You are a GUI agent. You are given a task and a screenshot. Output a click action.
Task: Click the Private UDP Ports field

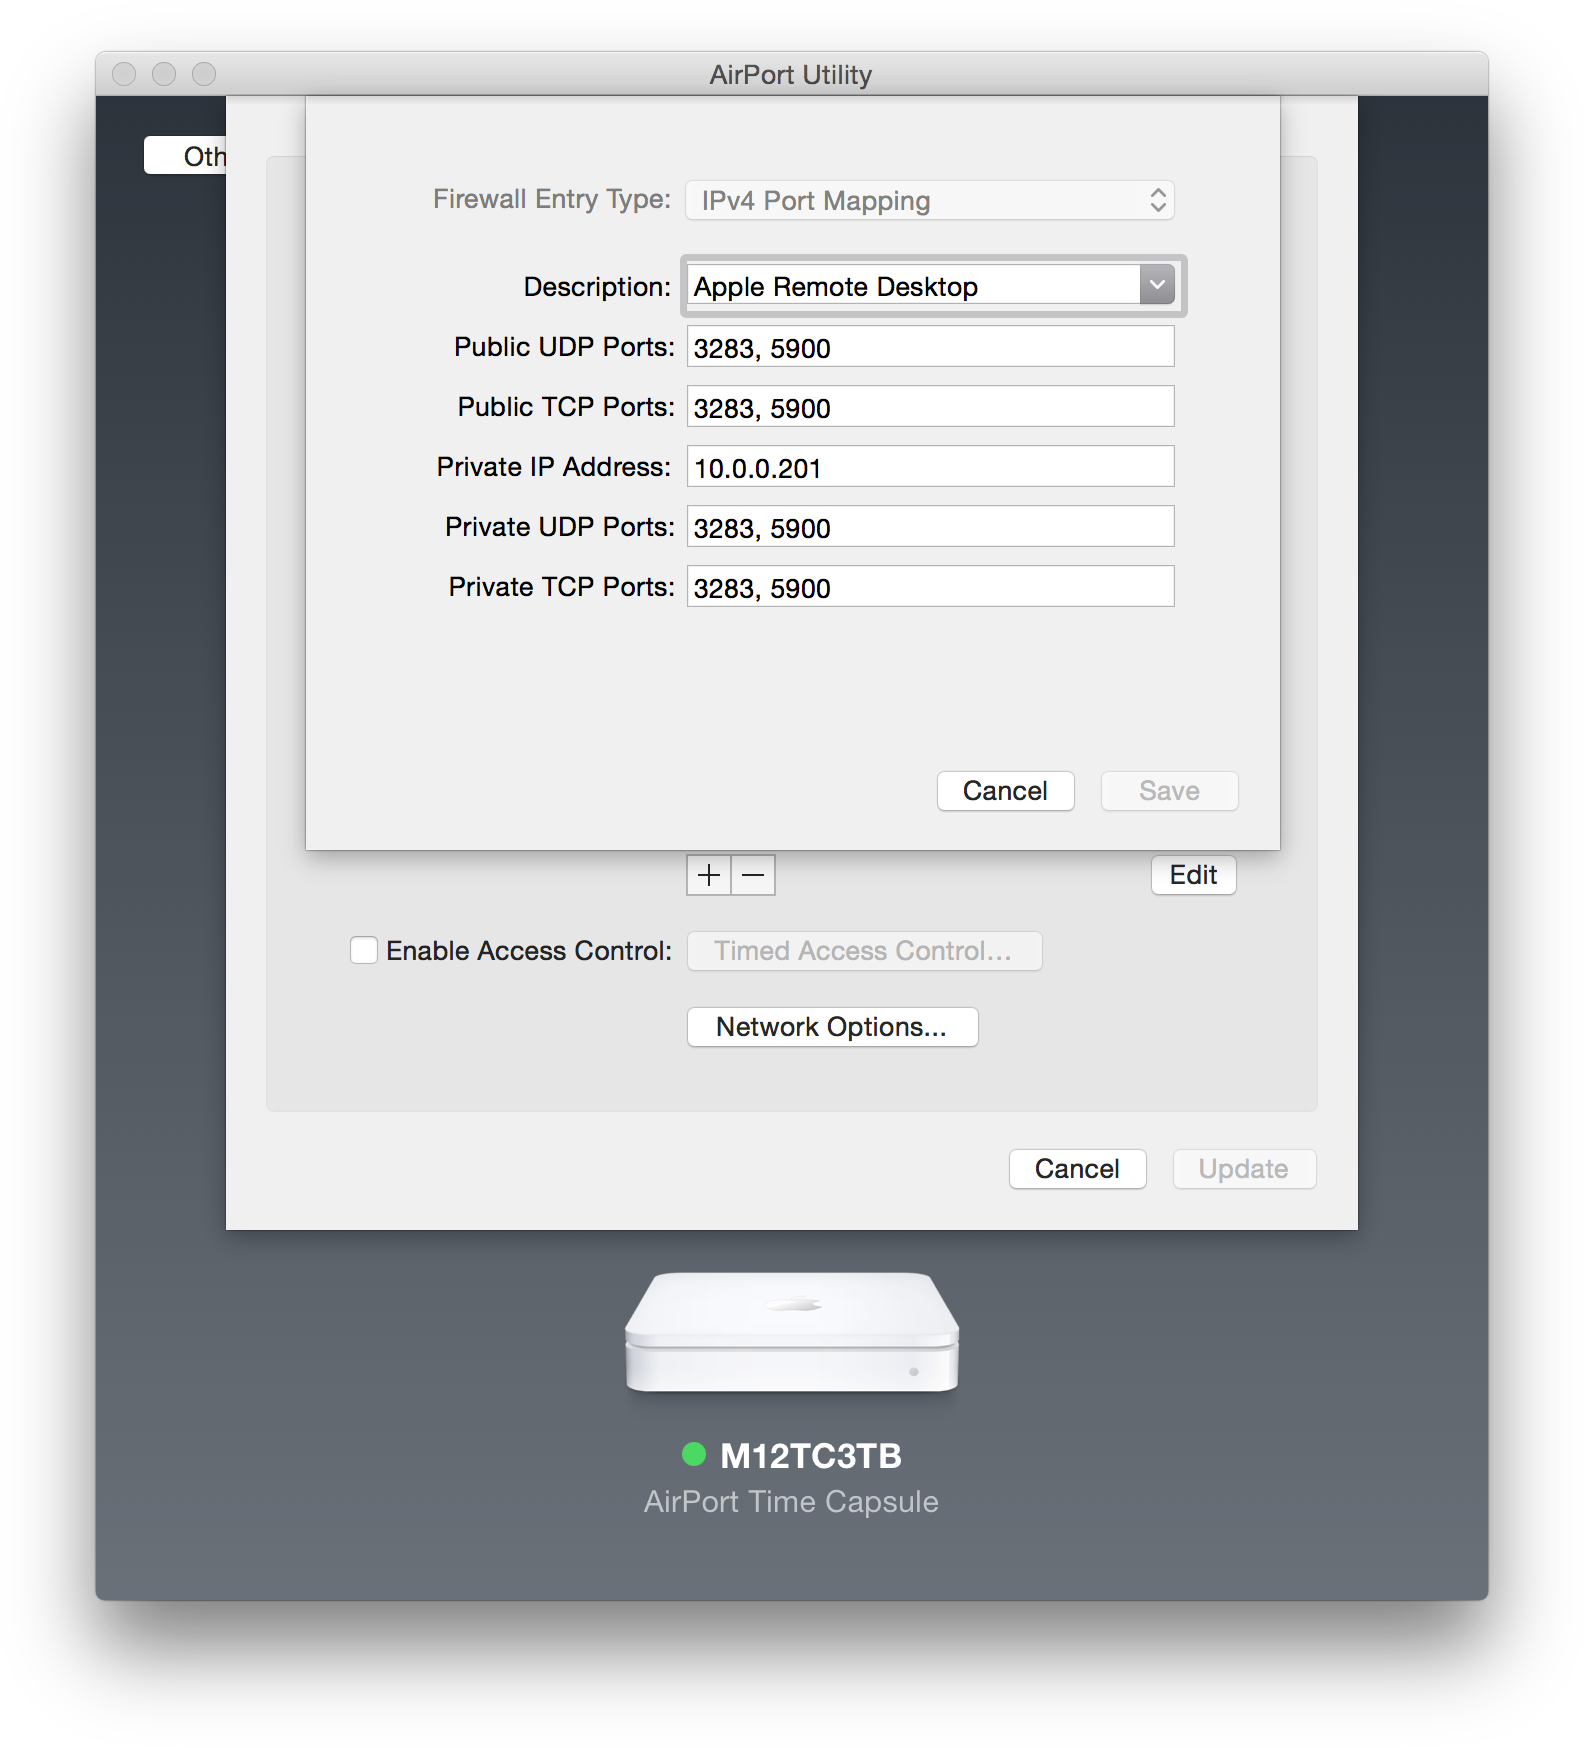pyautogui.click(x=930, y=527)
